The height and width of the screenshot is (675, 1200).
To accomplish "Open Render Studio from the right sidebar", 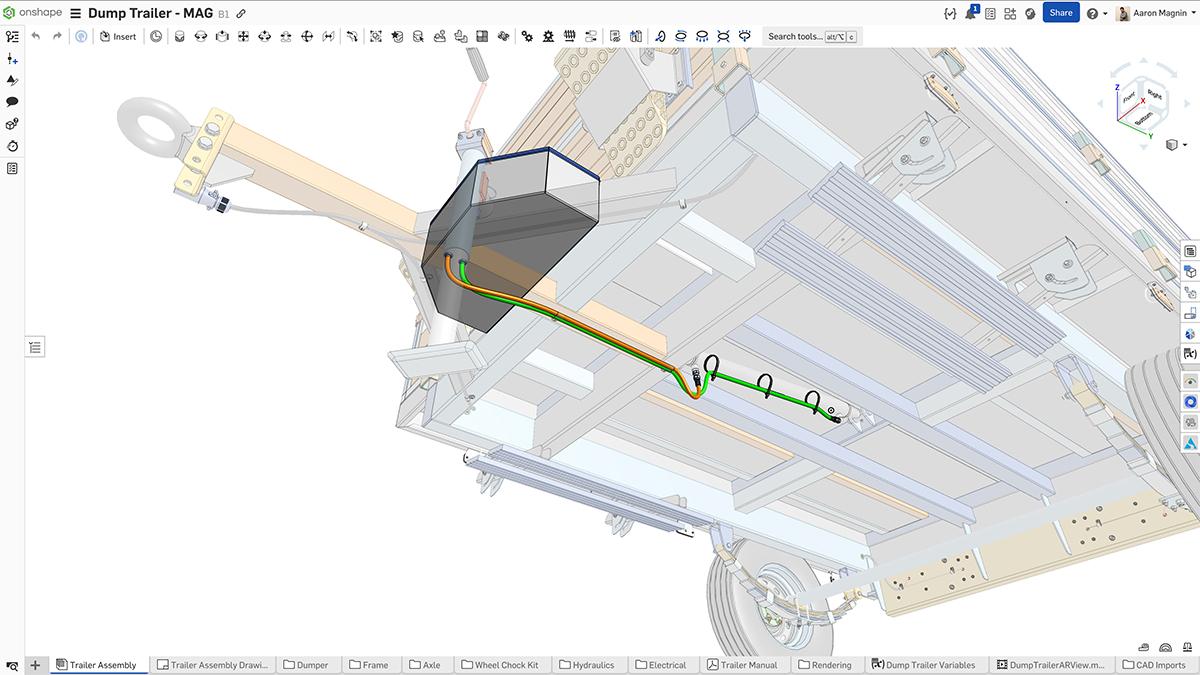I will tap(1190, 400).
